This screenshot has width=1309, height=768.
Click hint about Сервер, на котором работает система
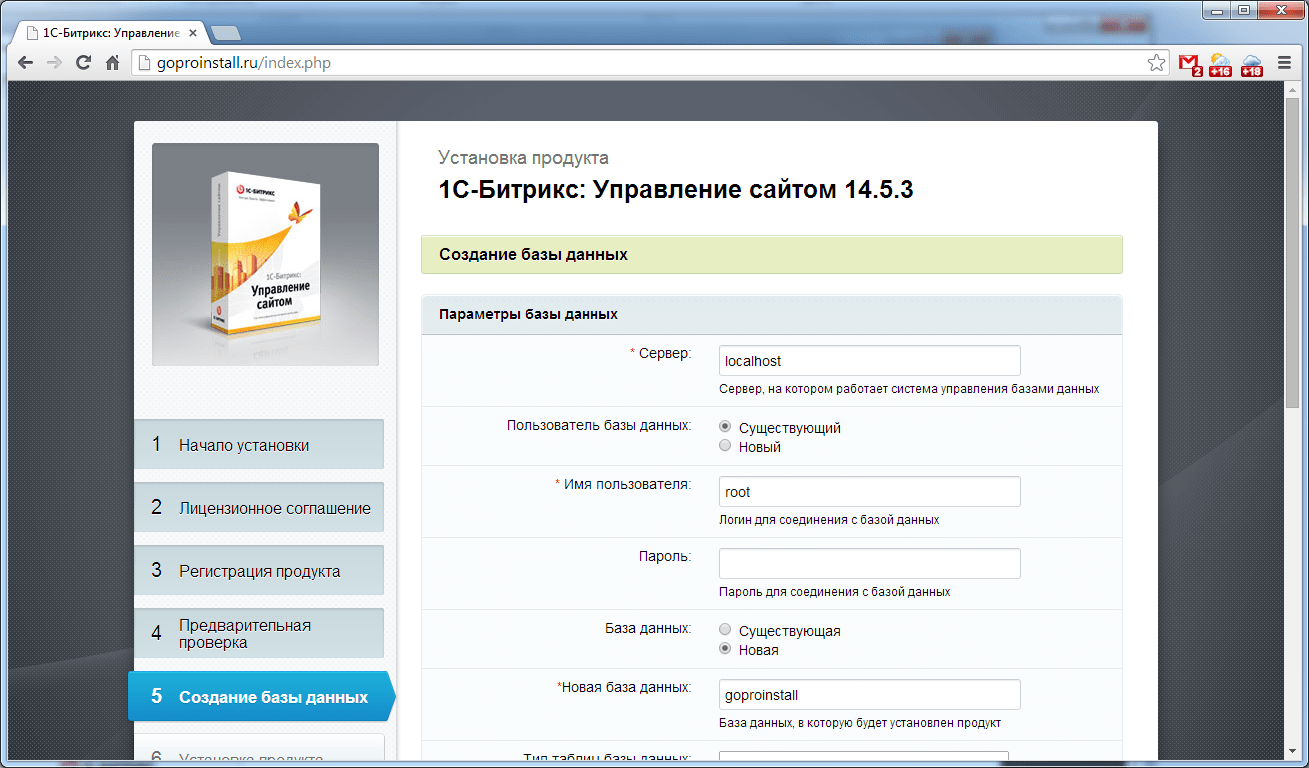(909, 389)
